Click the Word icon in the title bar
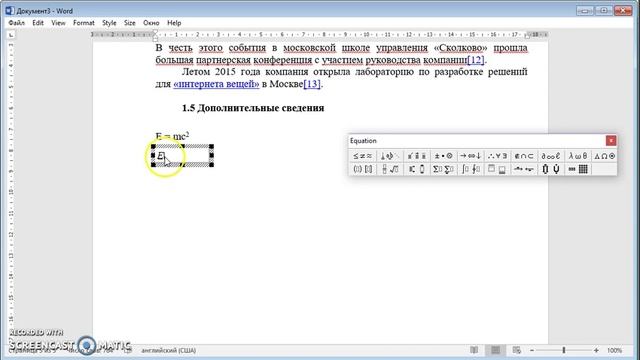640x360 pixels. (x=9, y=11)
